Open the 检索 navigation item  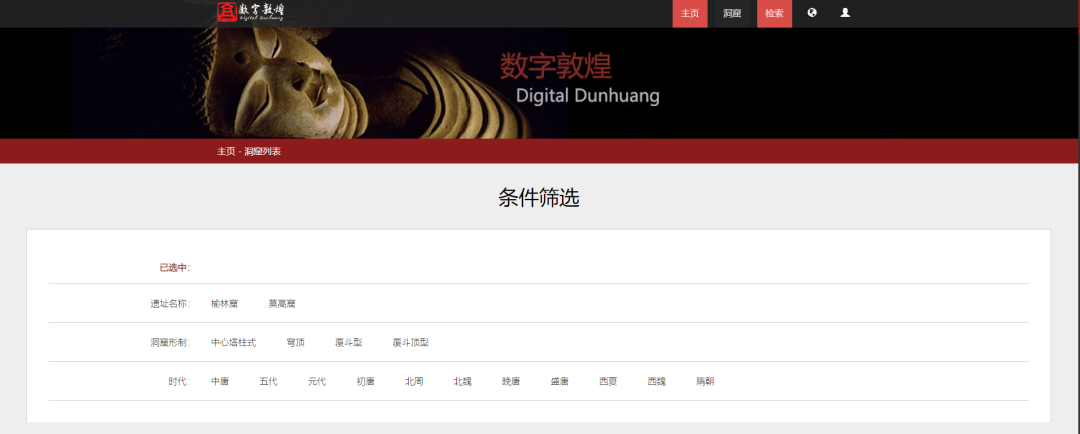[774, 14]
